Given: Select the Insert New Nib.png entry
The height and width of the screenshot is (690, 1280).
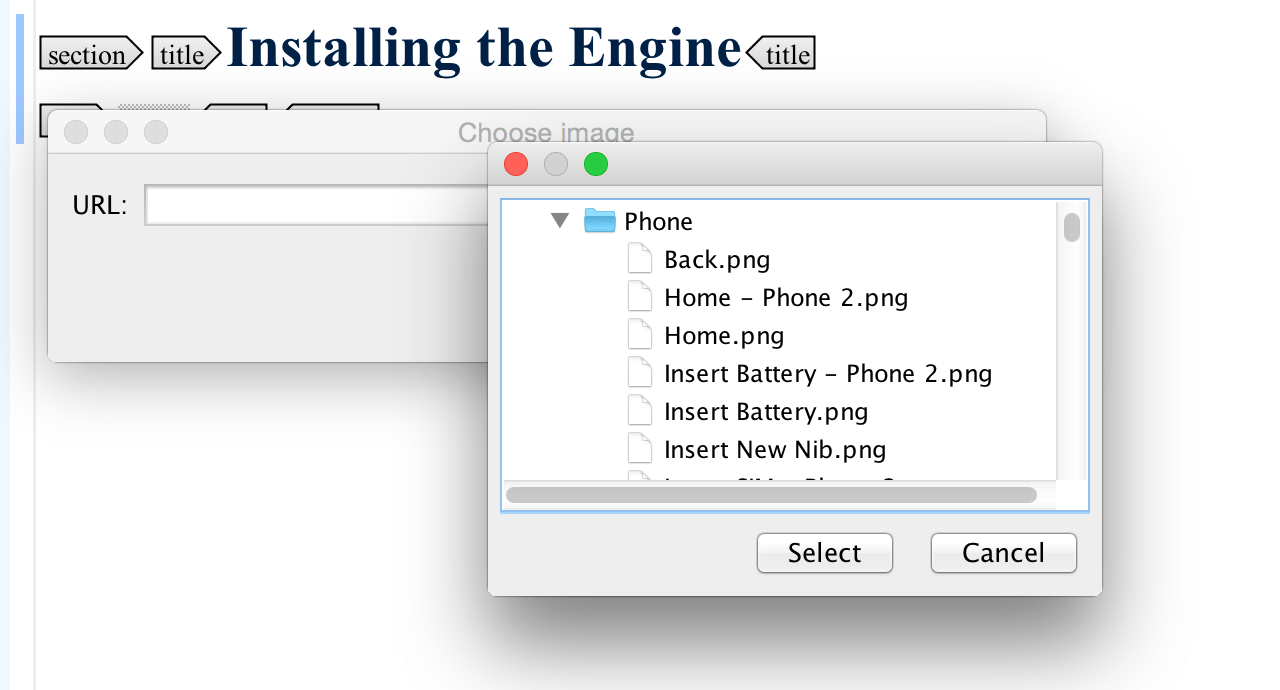Looking at the screenshot, I should [775, 450].
